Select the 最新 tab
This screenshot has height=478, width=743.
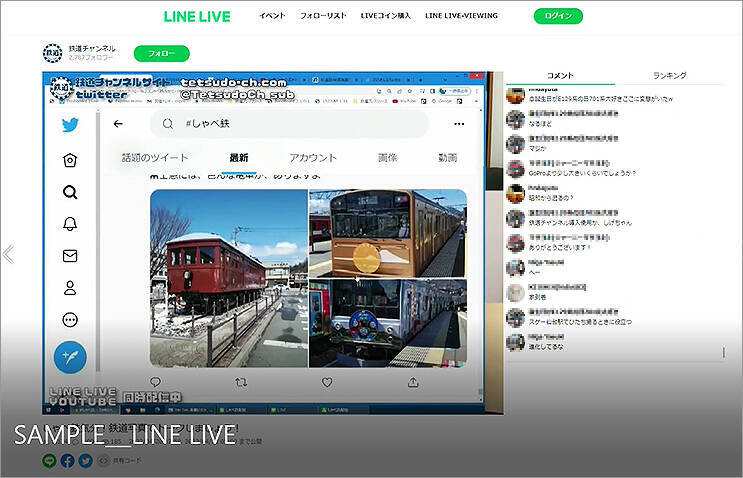point(239,158)
